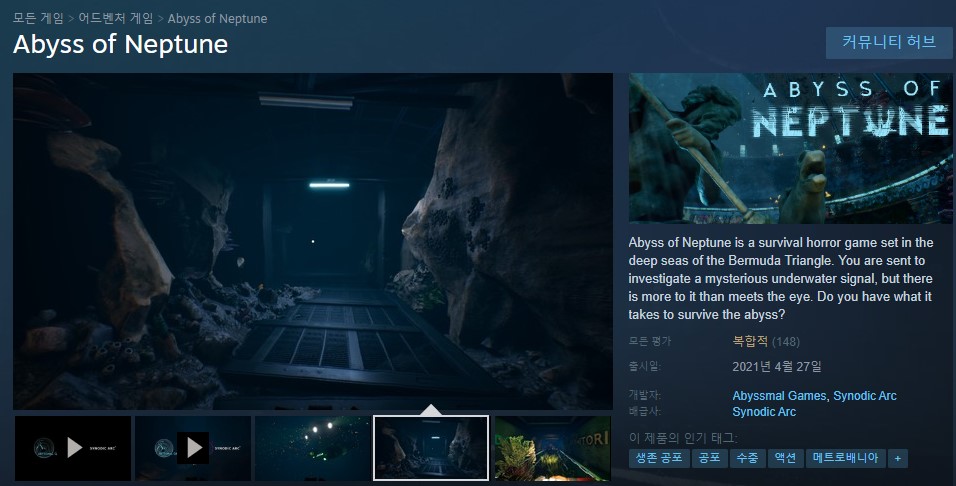Select the 액션 tag
This screenshot has height=486, width=956.
(x=785, y=458)
